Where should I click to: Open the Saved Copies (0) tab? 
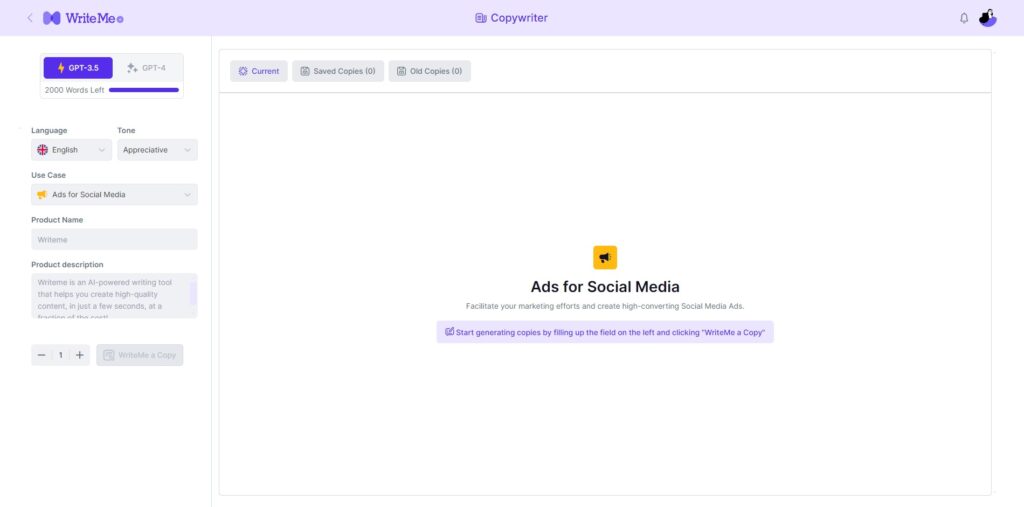pyautogui.click(x=338, y=71)
